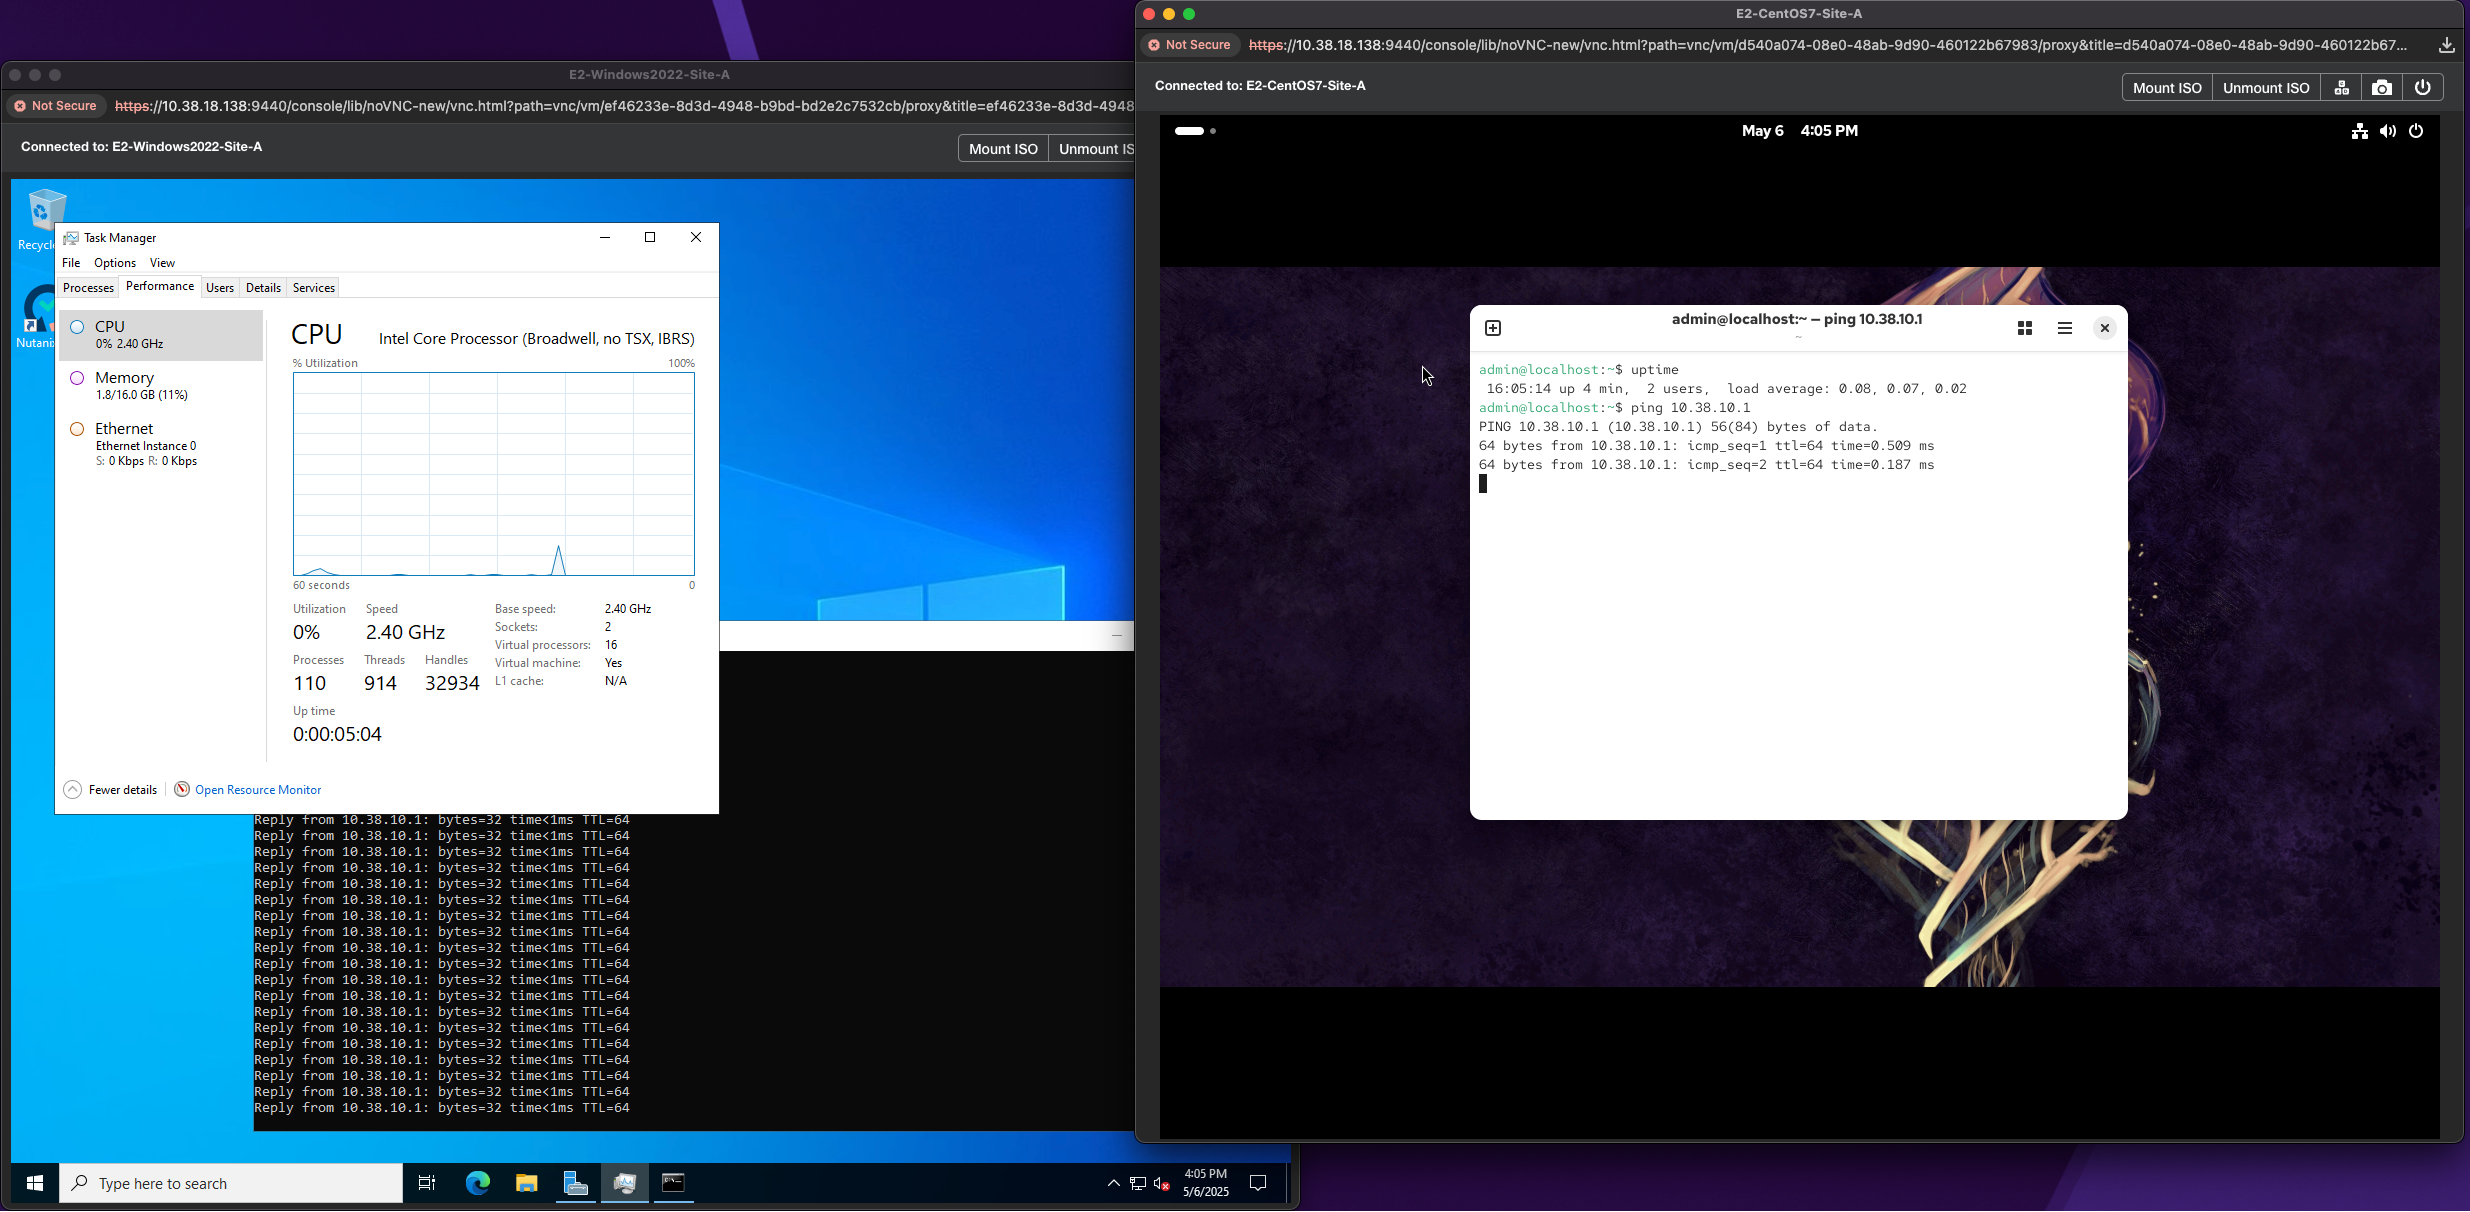Image resolution: width=2470 pixels, height=1212 pixels.
Task: Open GNOME network status icon in top bar
Action: 2359,131
